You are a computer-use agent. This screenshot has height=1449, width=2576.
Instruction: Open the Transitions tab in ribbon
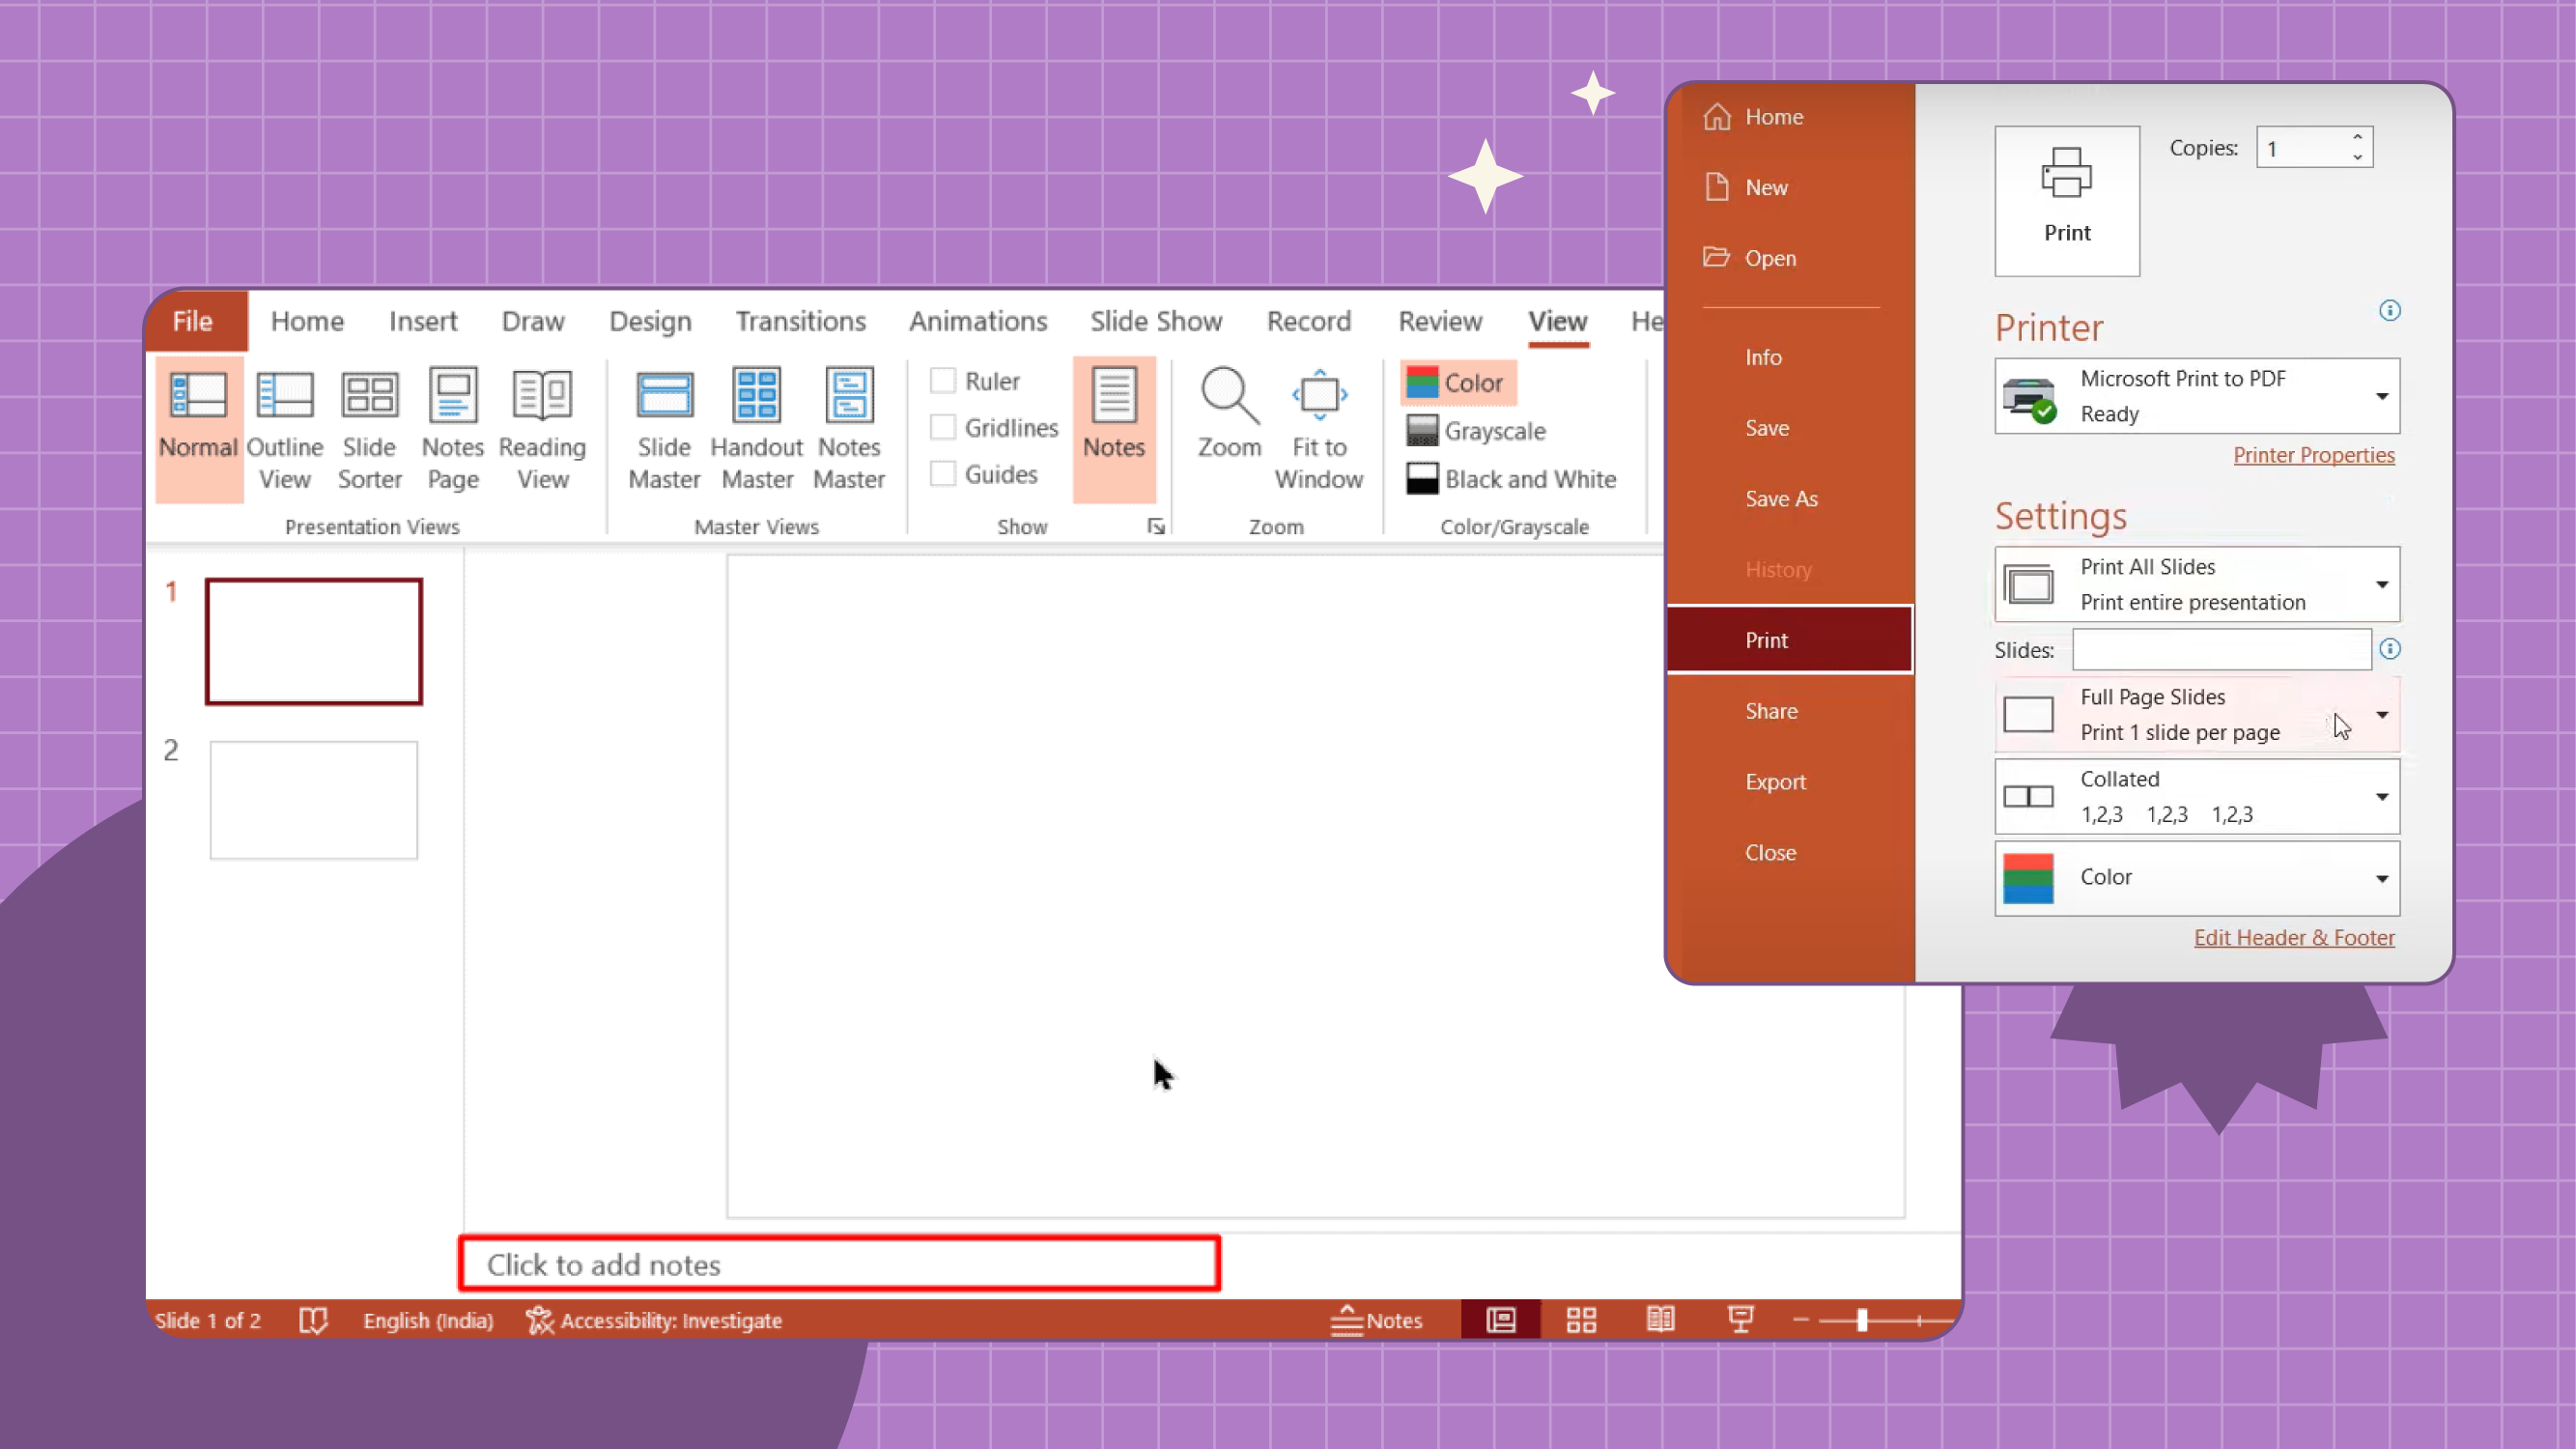coord(800,319)
